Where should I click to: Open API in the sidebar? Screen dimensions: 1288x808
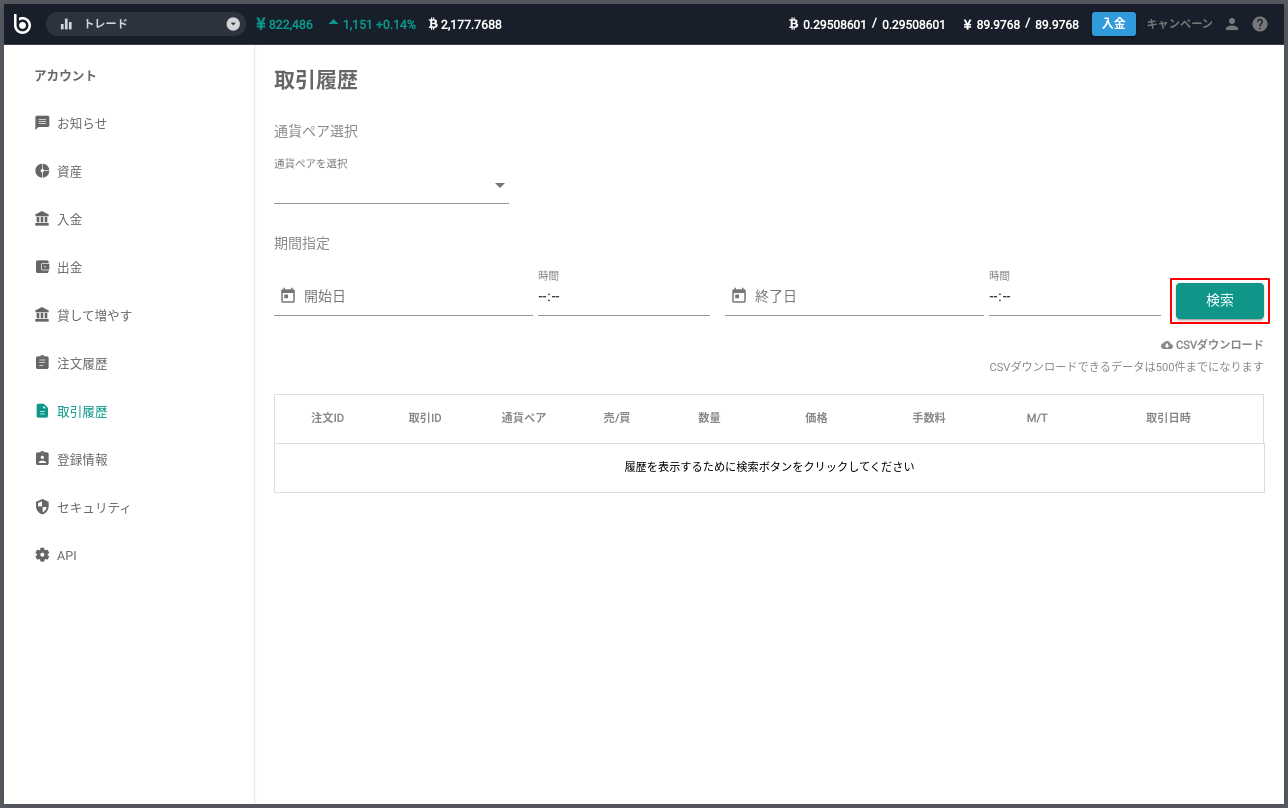click(67, 556)
